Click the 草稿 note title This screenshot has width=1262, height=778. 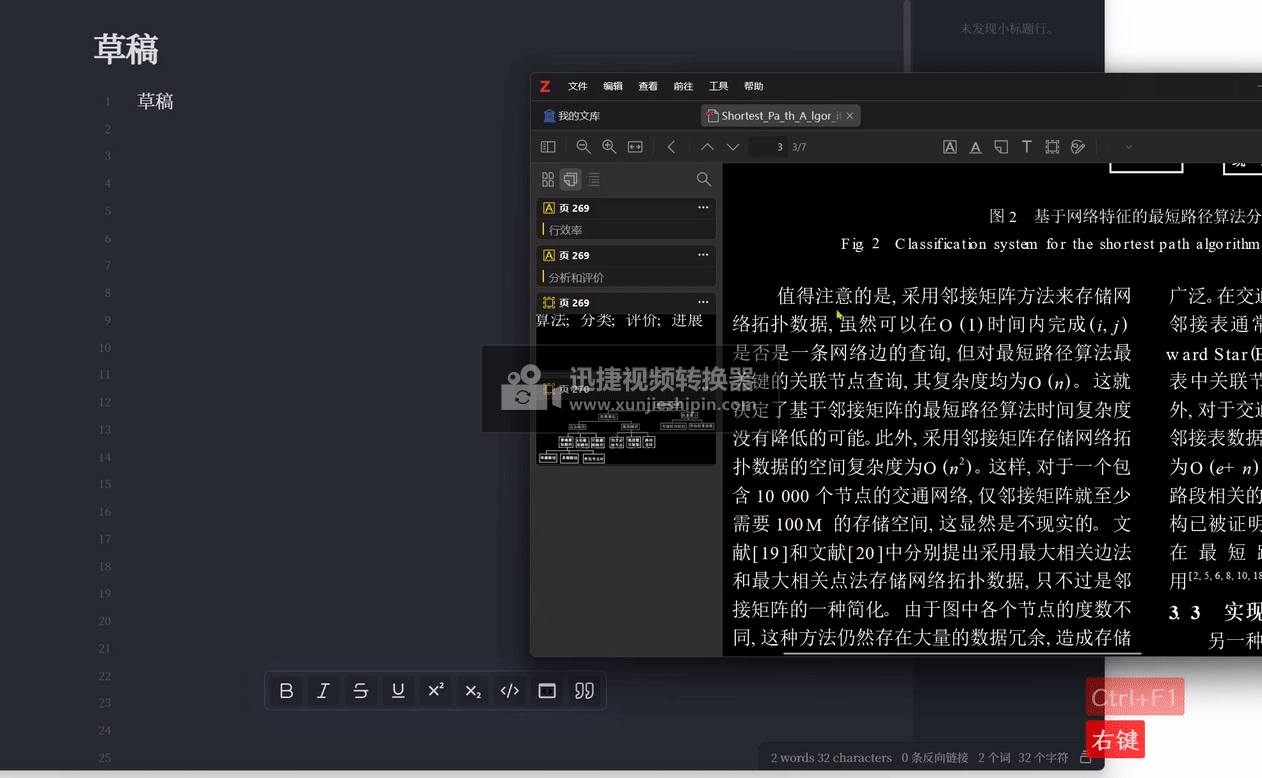coord(126,49)
